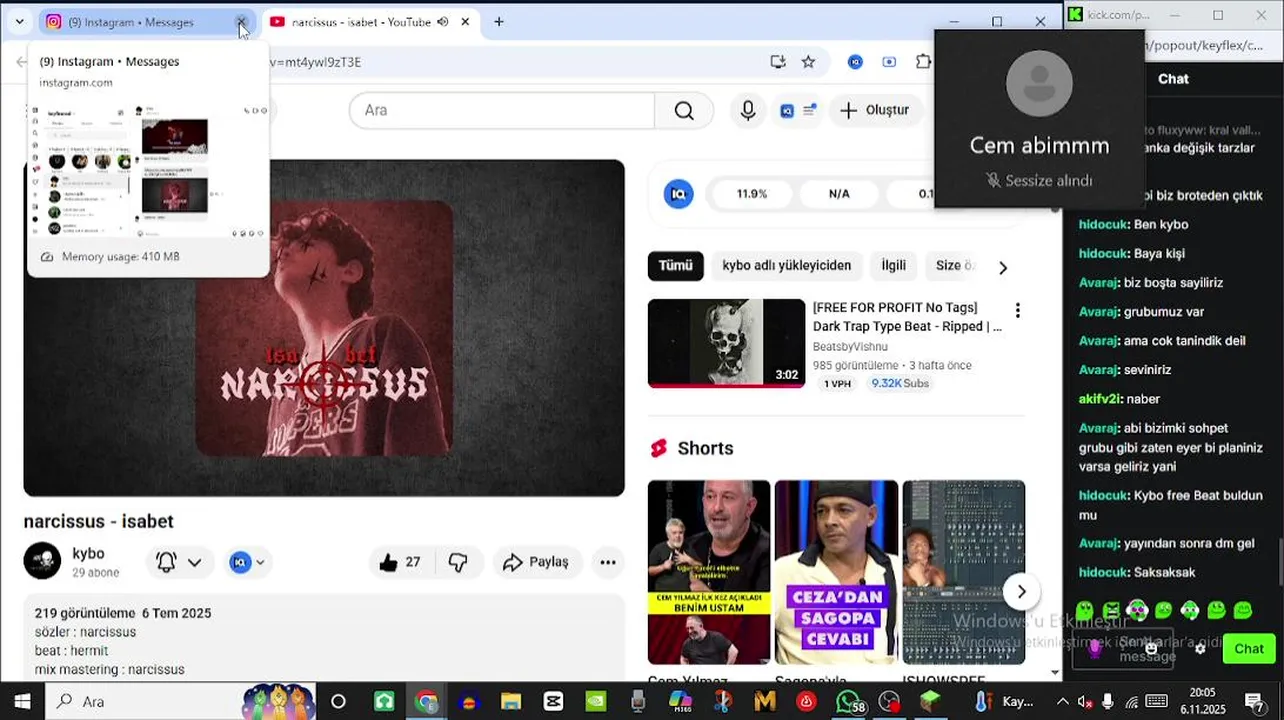Image resolution: width=1284 pixels, height=720 pixels.
Task: Dislike the narcissus - isabet video
Action: coord(458,562)
